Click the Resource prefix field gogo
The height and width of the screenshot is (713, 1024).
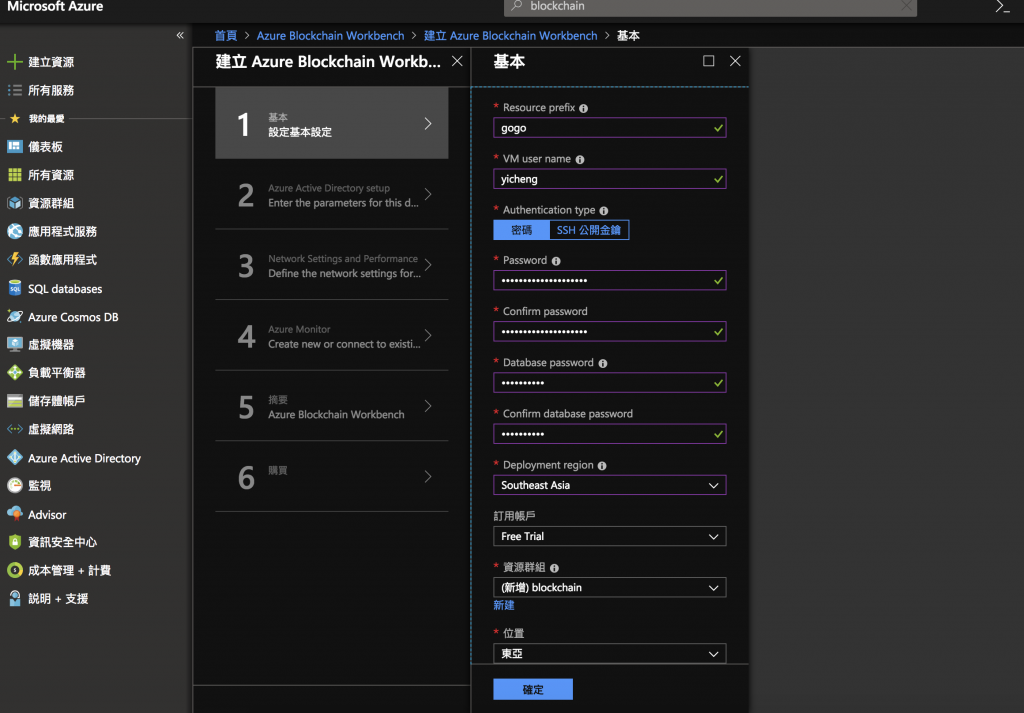[609, 128]
